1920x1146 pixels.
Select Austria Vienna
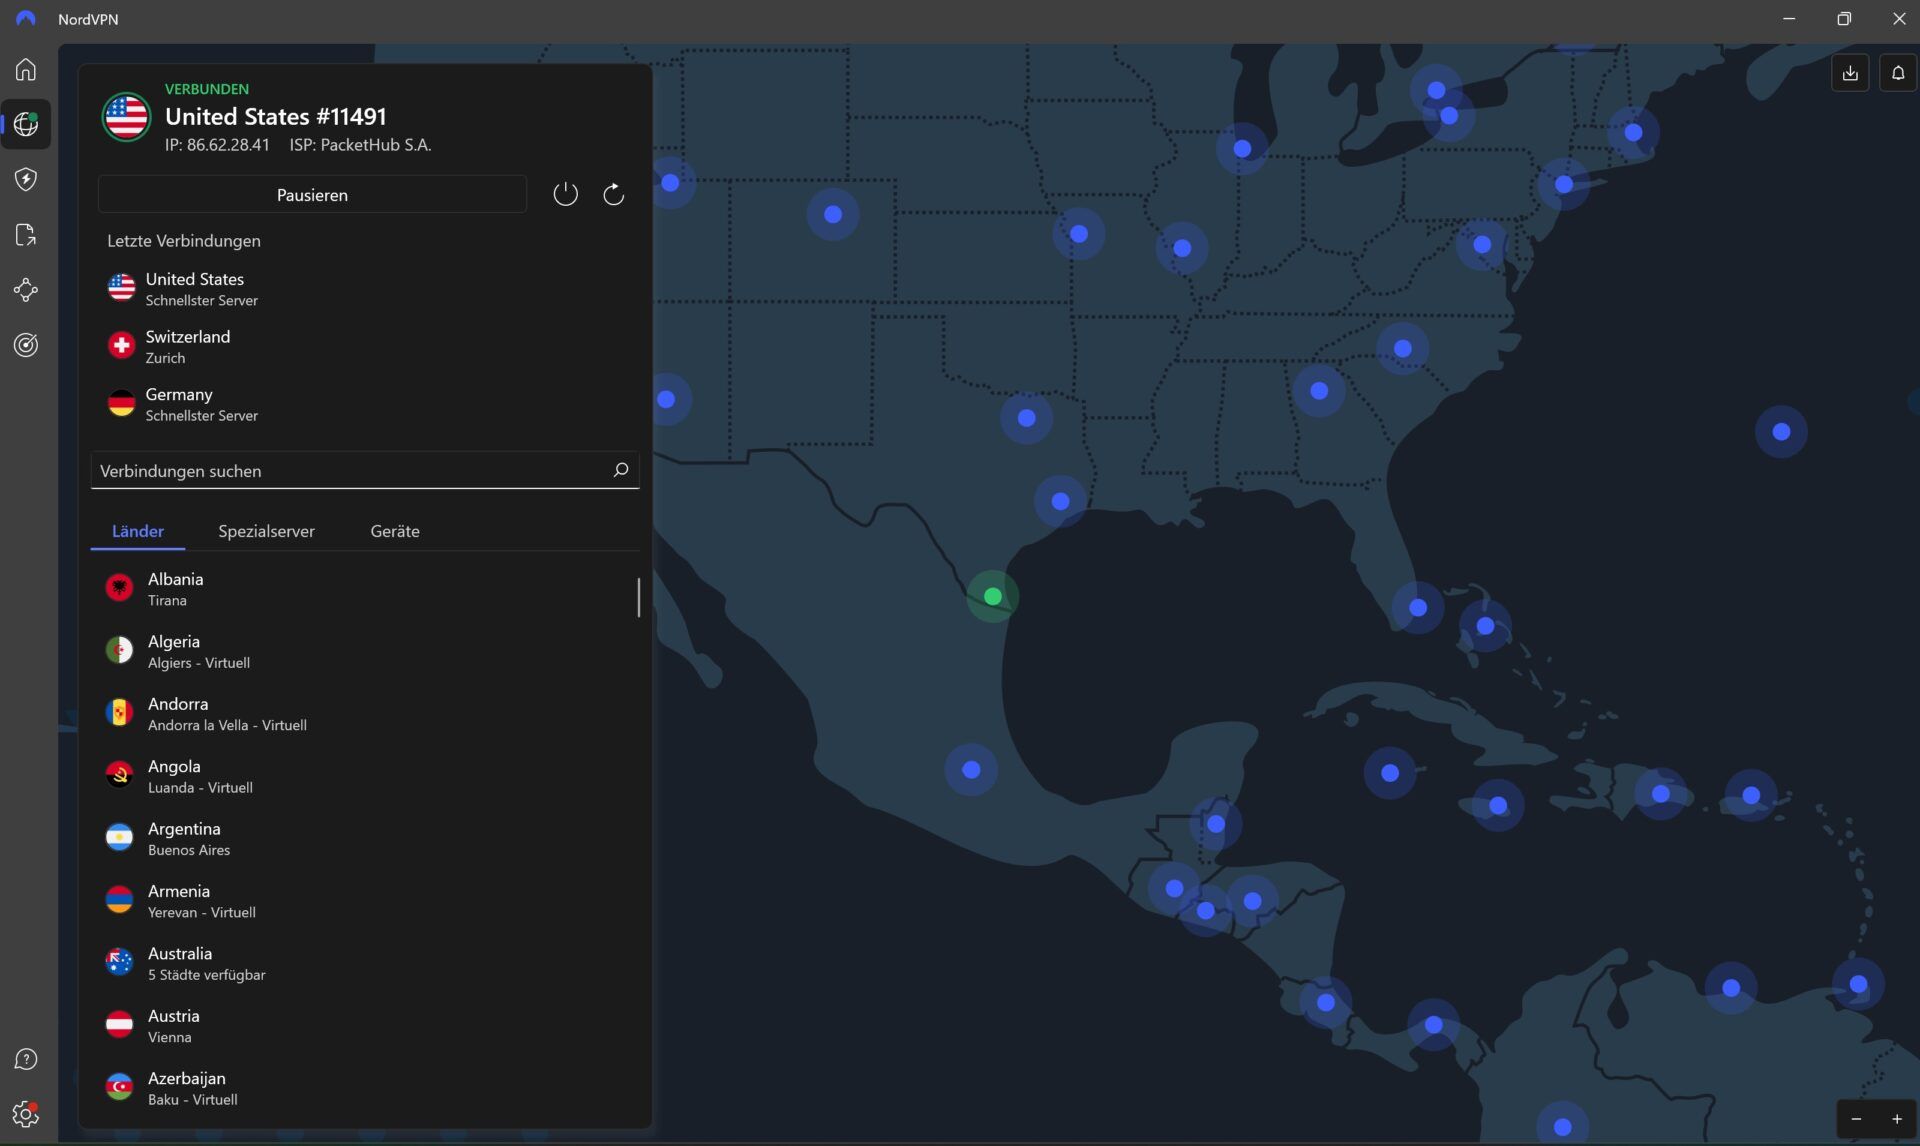point(364,1026)
